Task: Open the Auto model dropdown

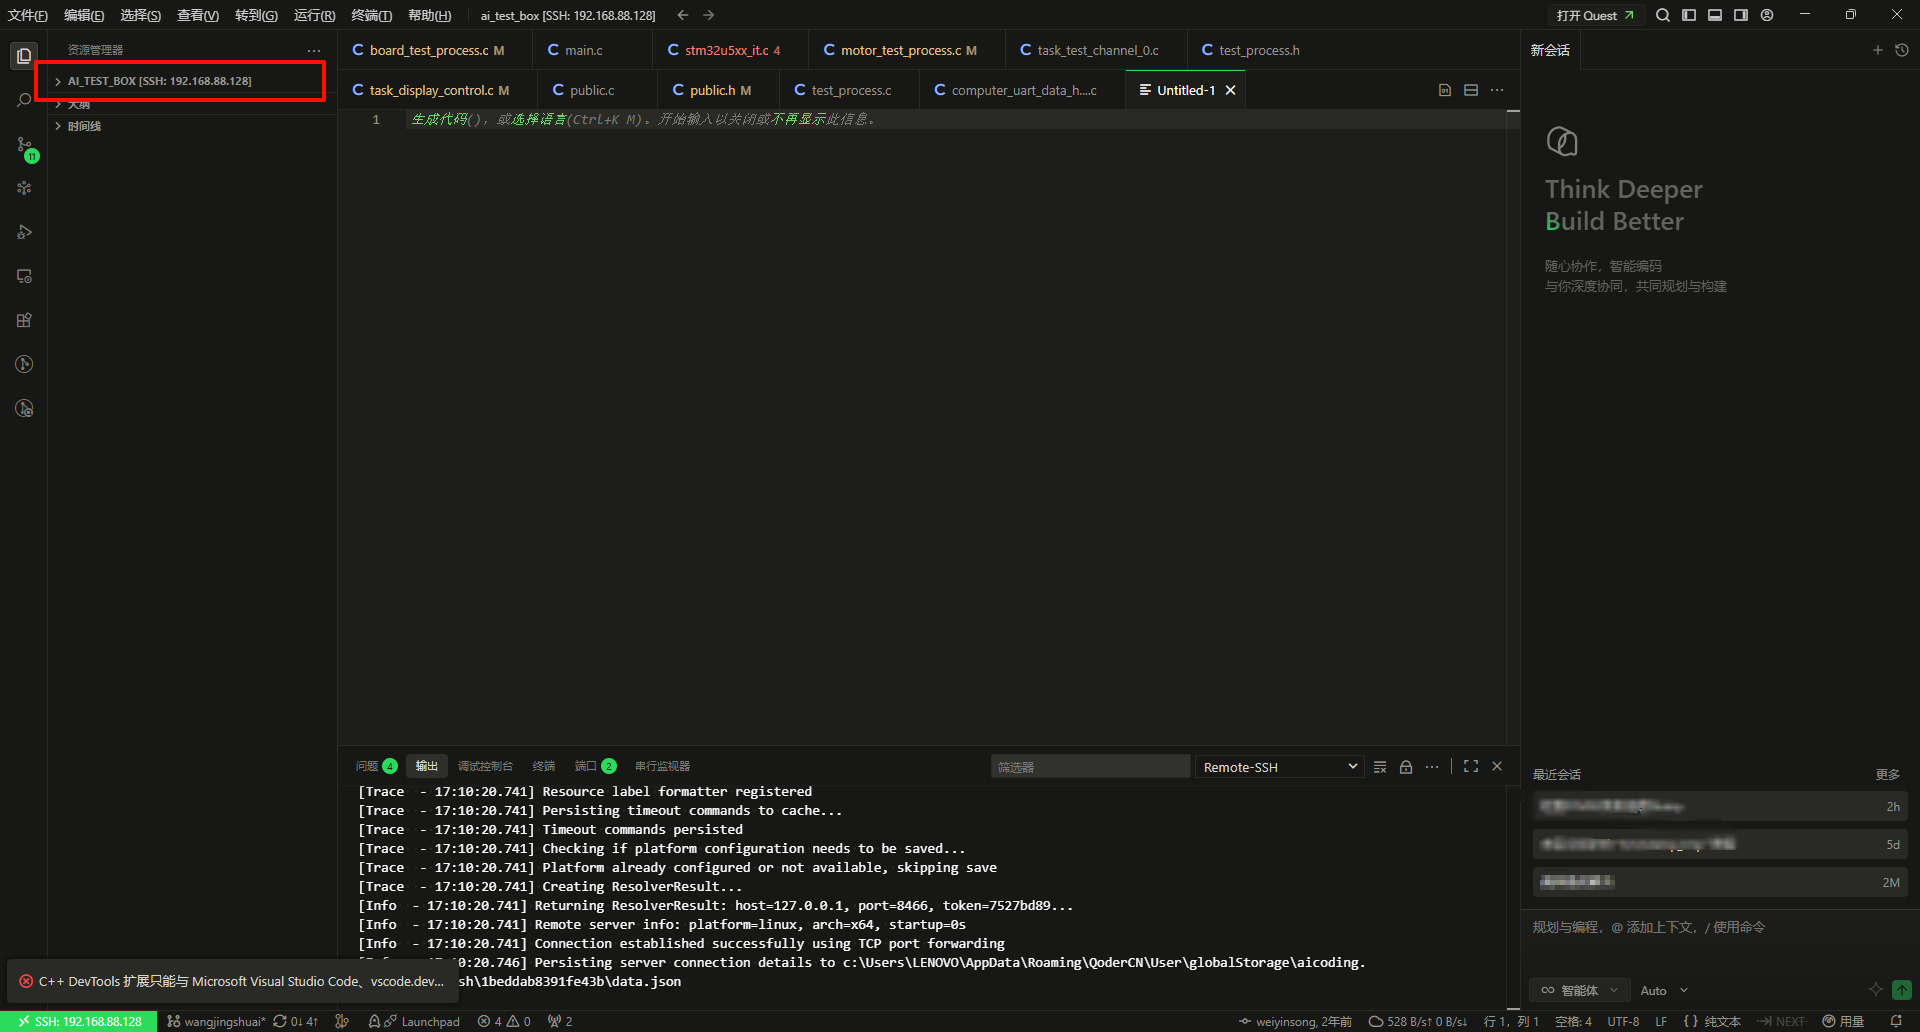Action: tap(1664, 990)
